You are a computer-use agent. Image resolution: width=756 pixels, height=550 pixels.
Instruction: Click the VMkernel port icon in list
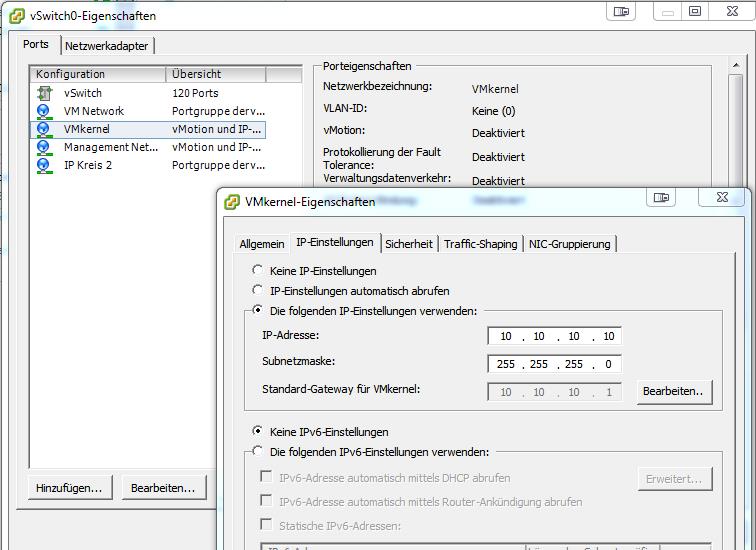pyautogui.click(x=44, y=129)
